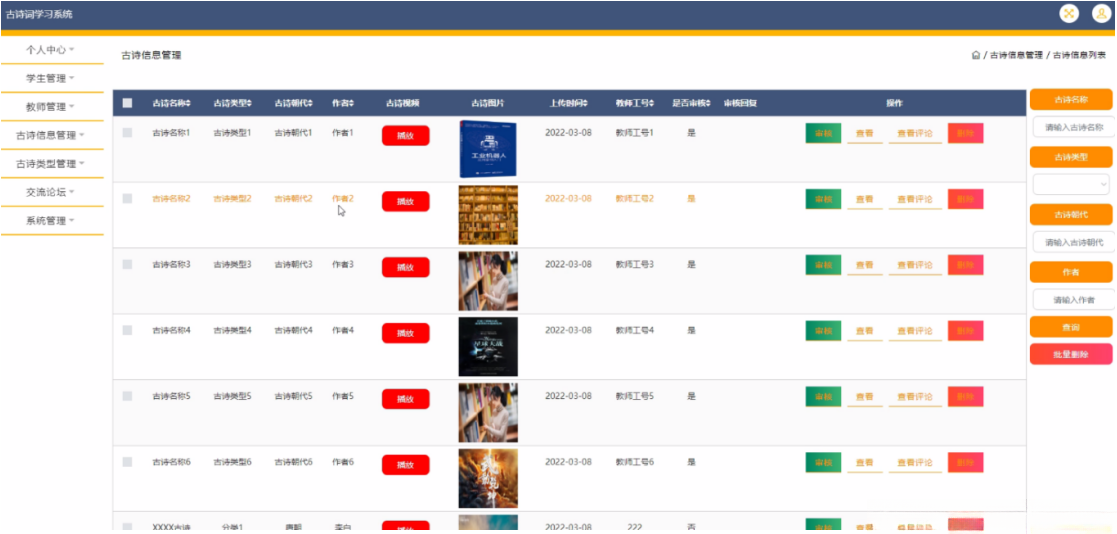
Task: Click 审核 for the 古诗名称2 row
Action: (823, 199)
